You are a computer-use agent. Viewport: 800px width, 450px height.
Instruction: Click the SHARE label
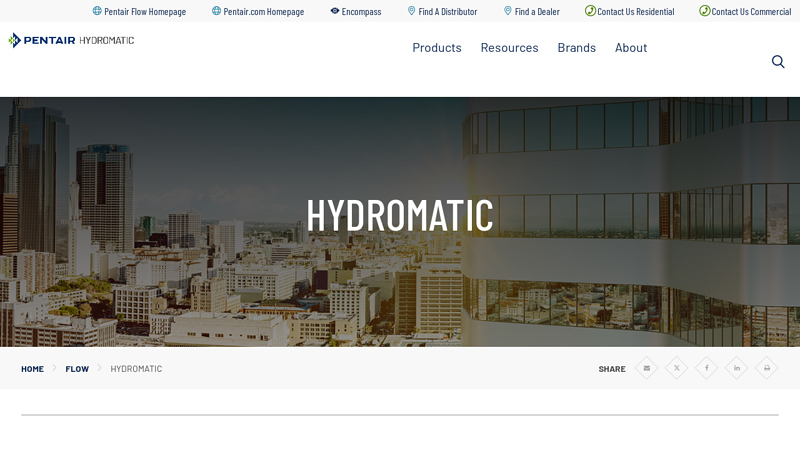(x=612, y=369)
